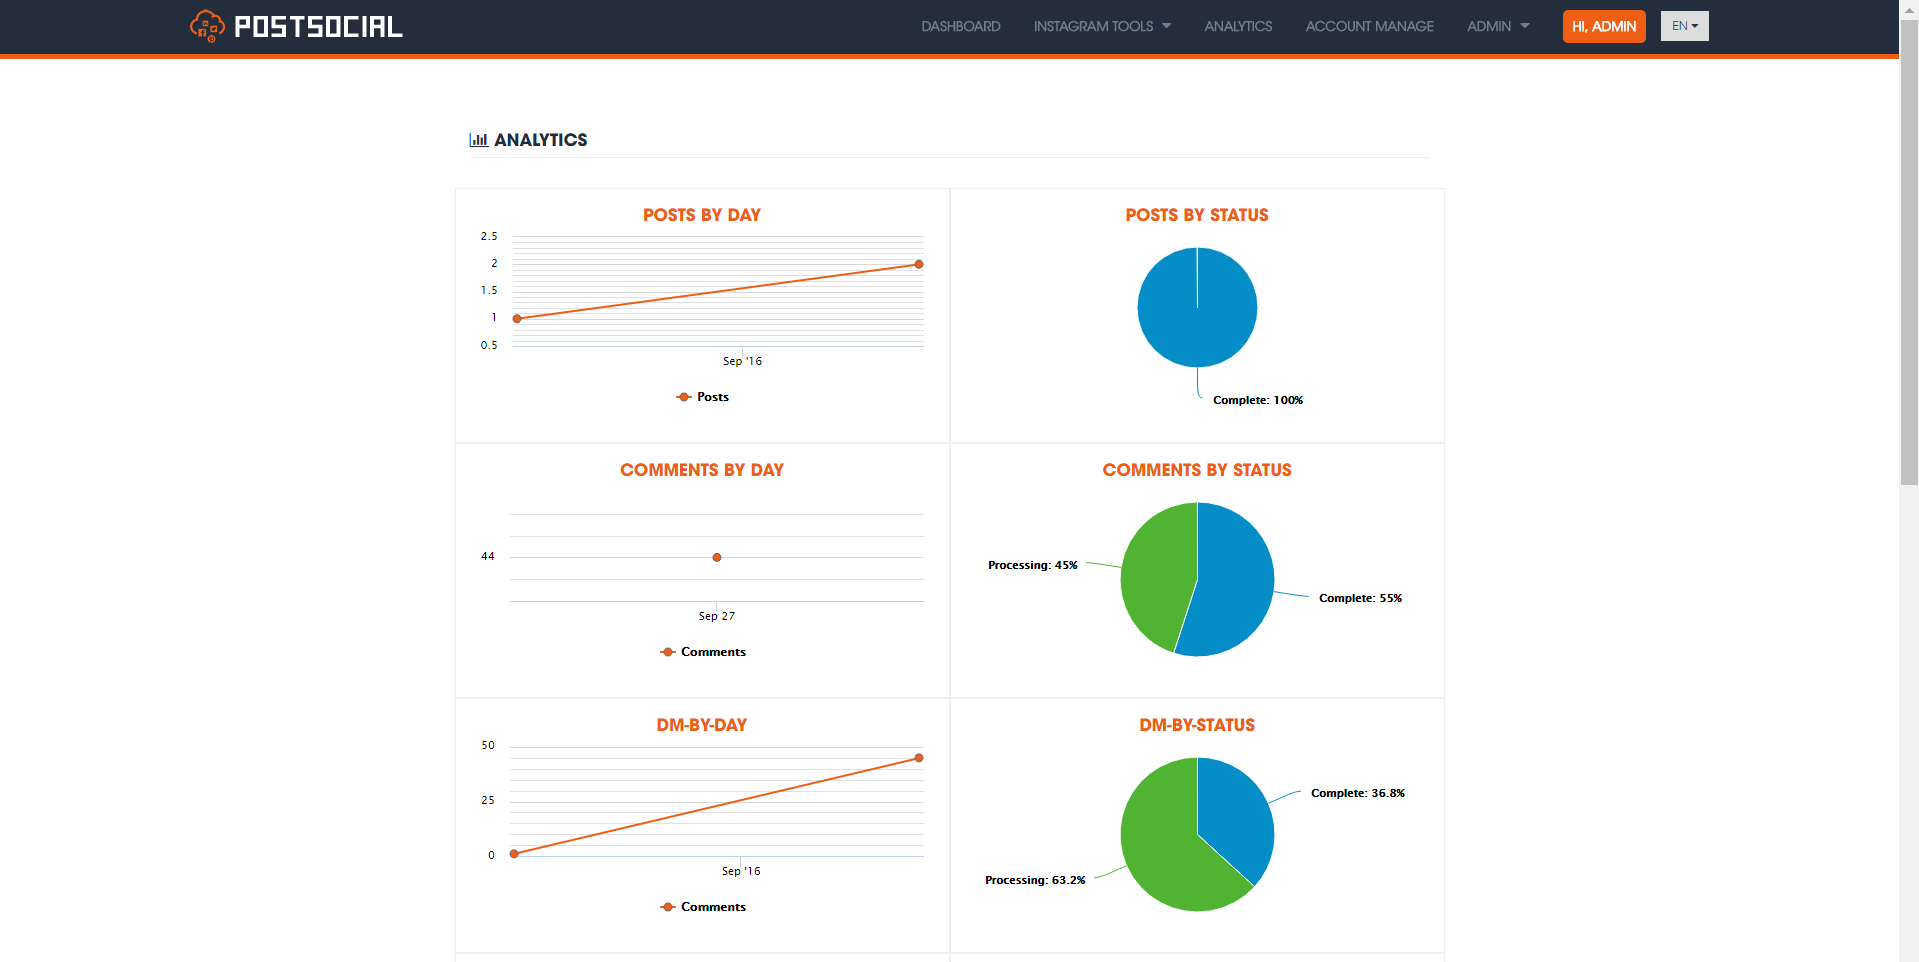1919x962 pixels.
Task: Click the PostSocial cloud logo icon
Action: pyautogui.click(x=207, y=26)
